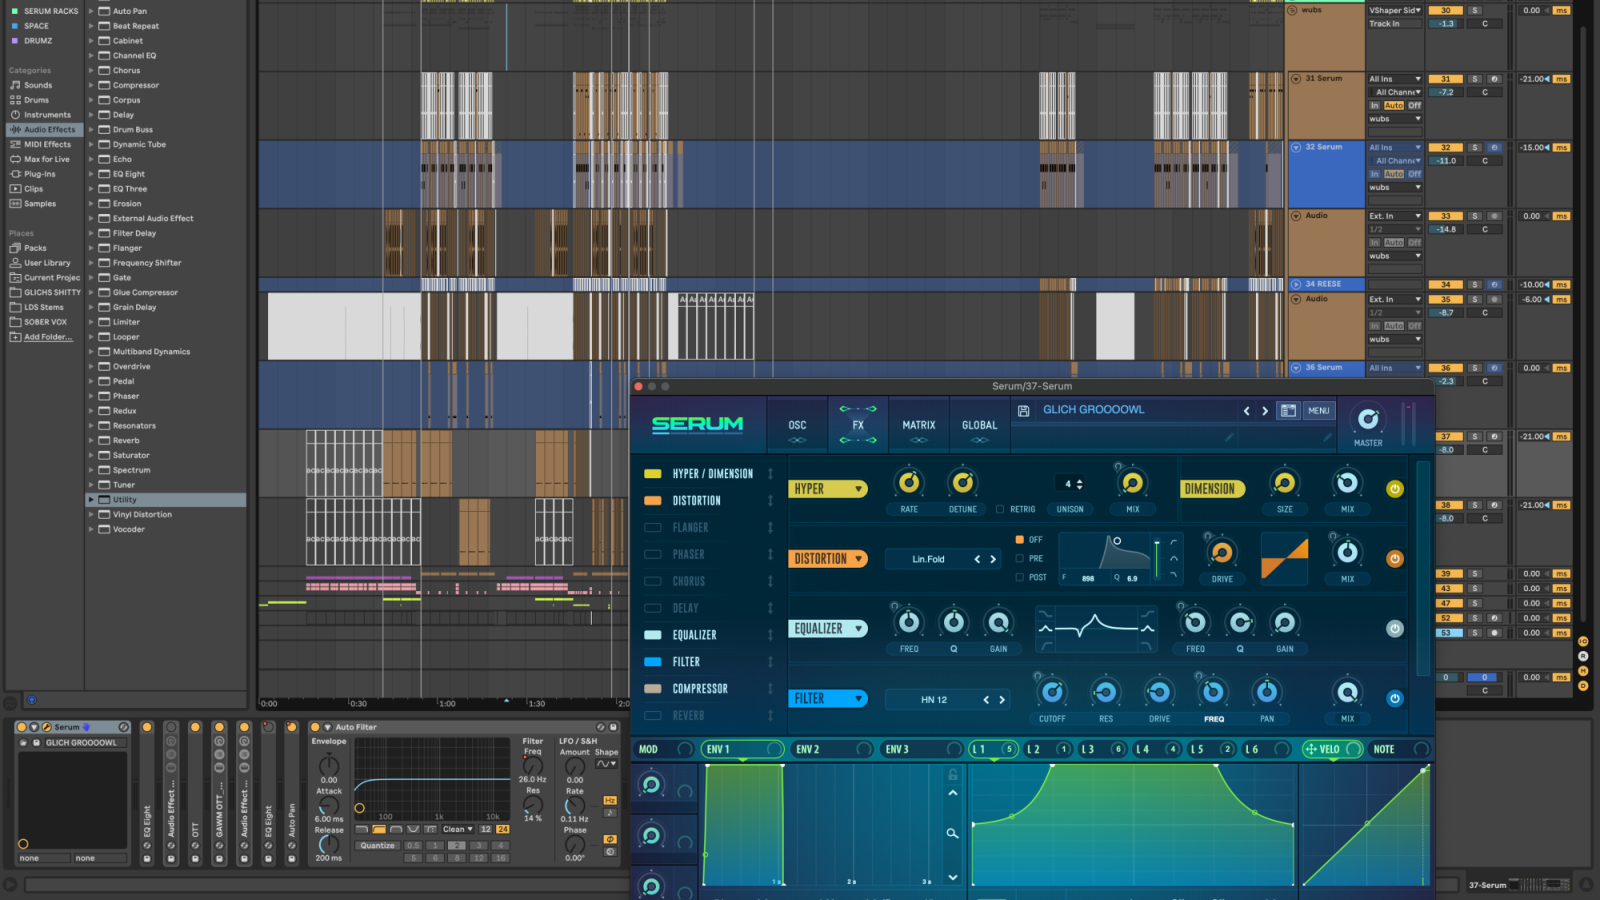Open the Serum preset browser icon
1600x900 pixels.
coord(1288,411)
